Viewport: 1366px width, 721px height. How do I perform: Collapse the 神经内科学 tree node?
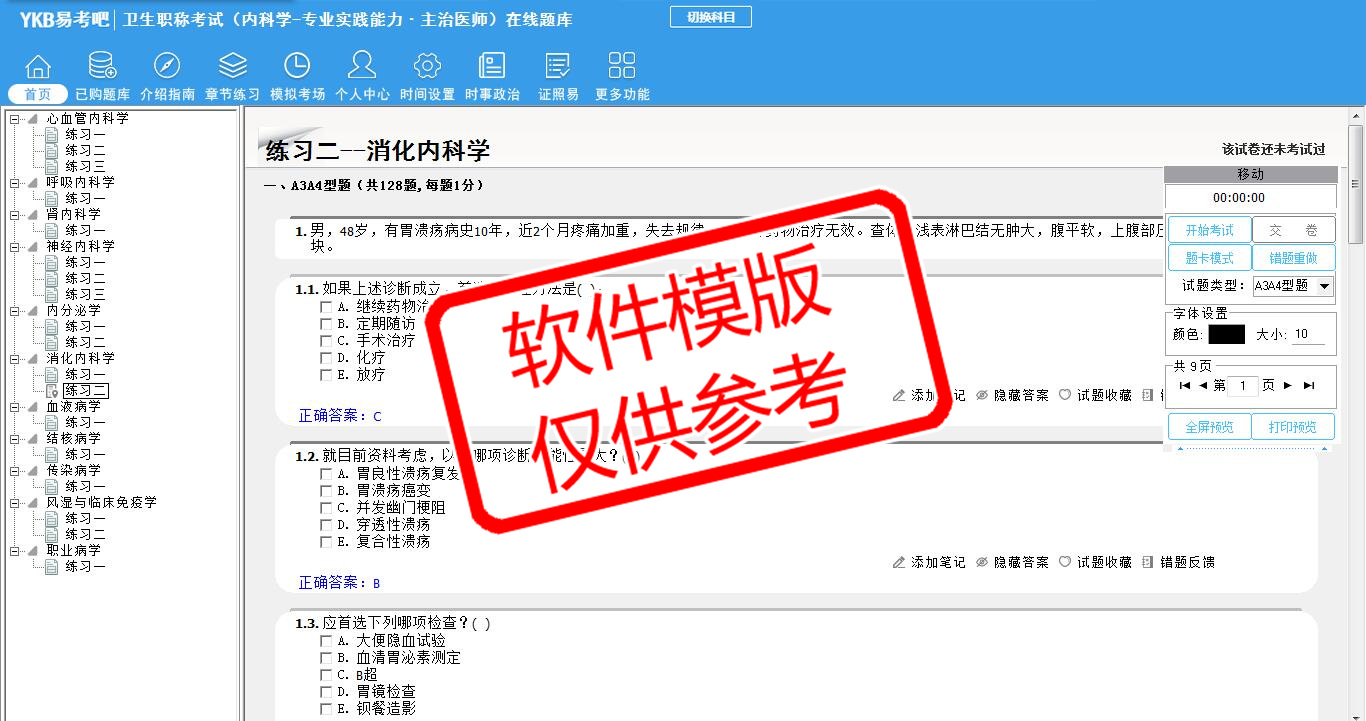(x=14, y=246)
